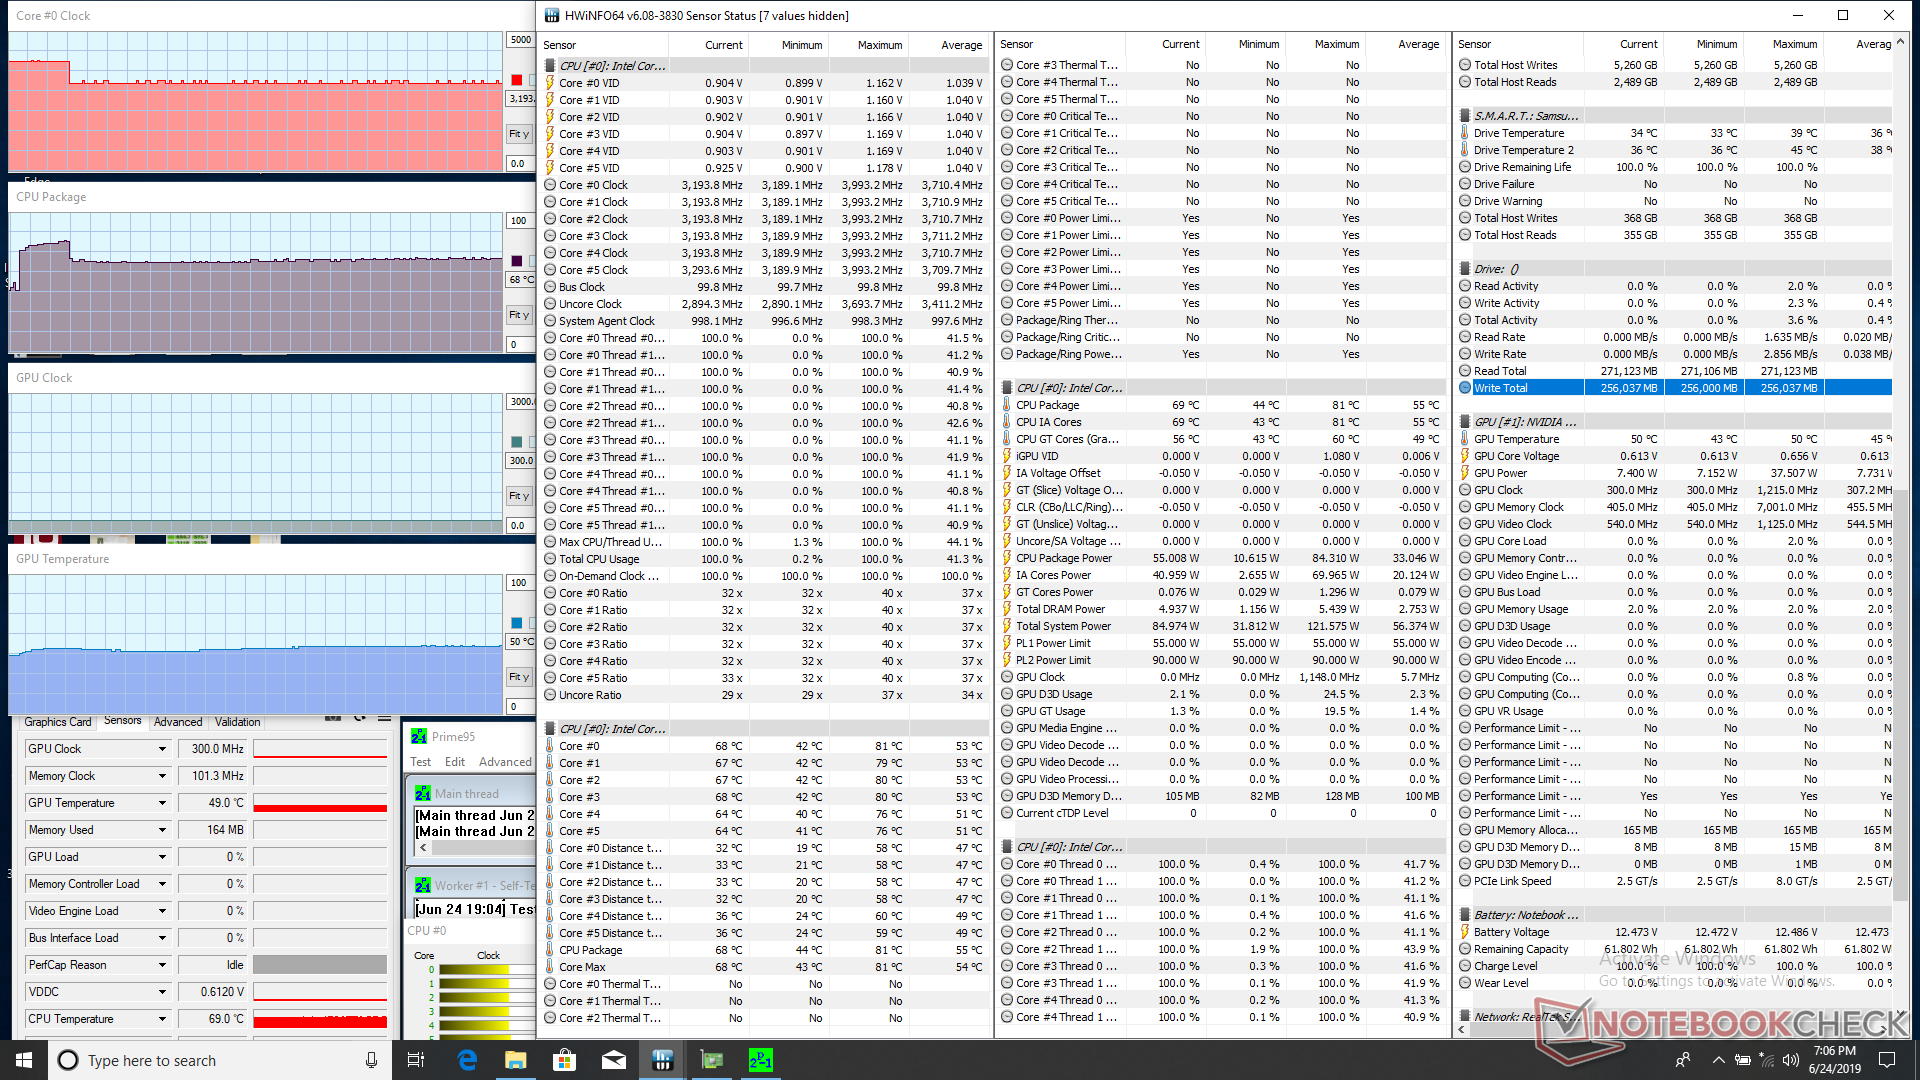The height and width of the screenshot is (1080, 1920).
Task: Open Video Engine Load dropdown in GPU-Z
Action: tap(162, 911)
